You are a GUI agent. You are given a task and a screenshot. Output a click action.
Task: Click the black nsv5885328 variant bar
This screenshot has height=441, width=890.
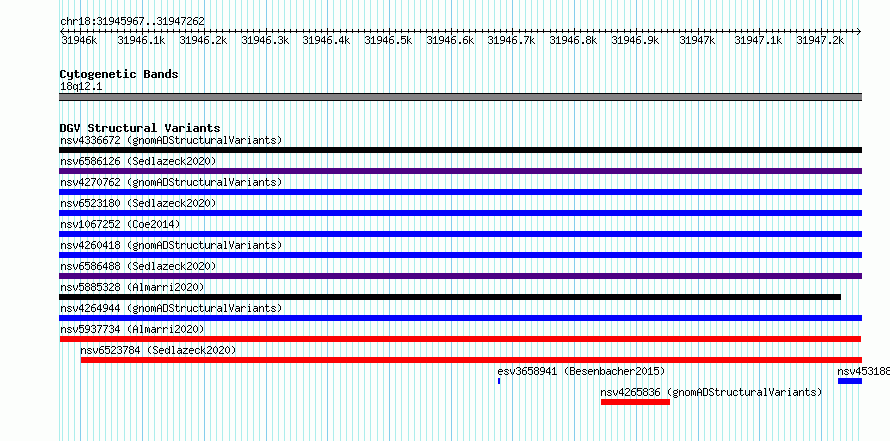coord(450,297)
